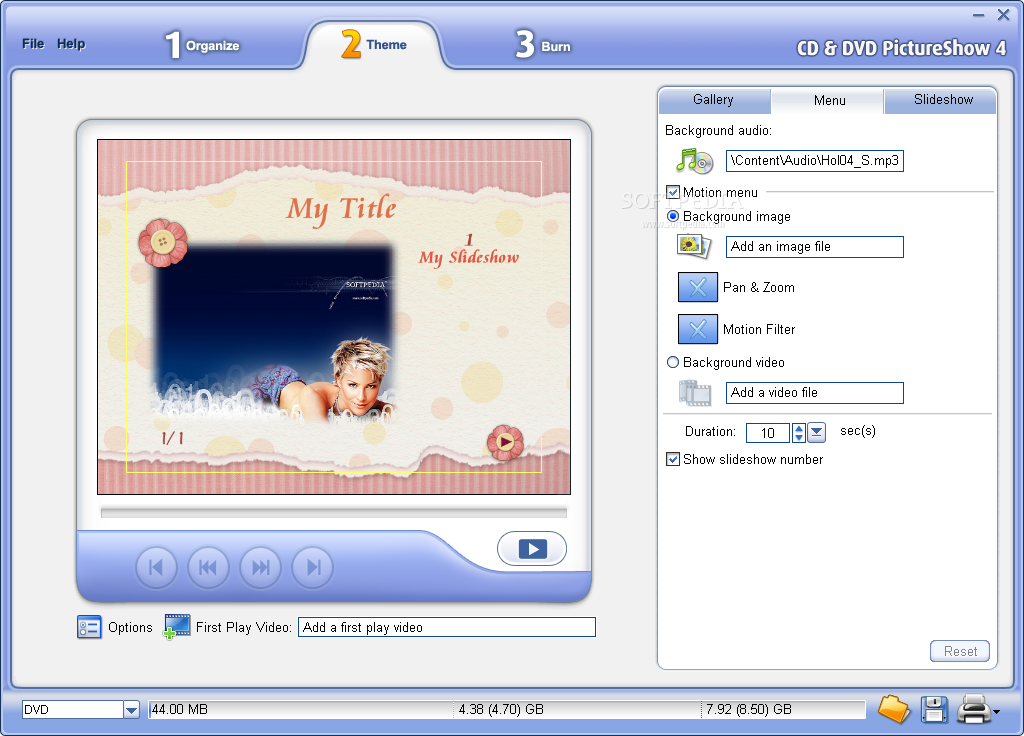The image size is (1024, 736).
Task: Click the 44.00 MB size readout
Action: coord(180,709)
